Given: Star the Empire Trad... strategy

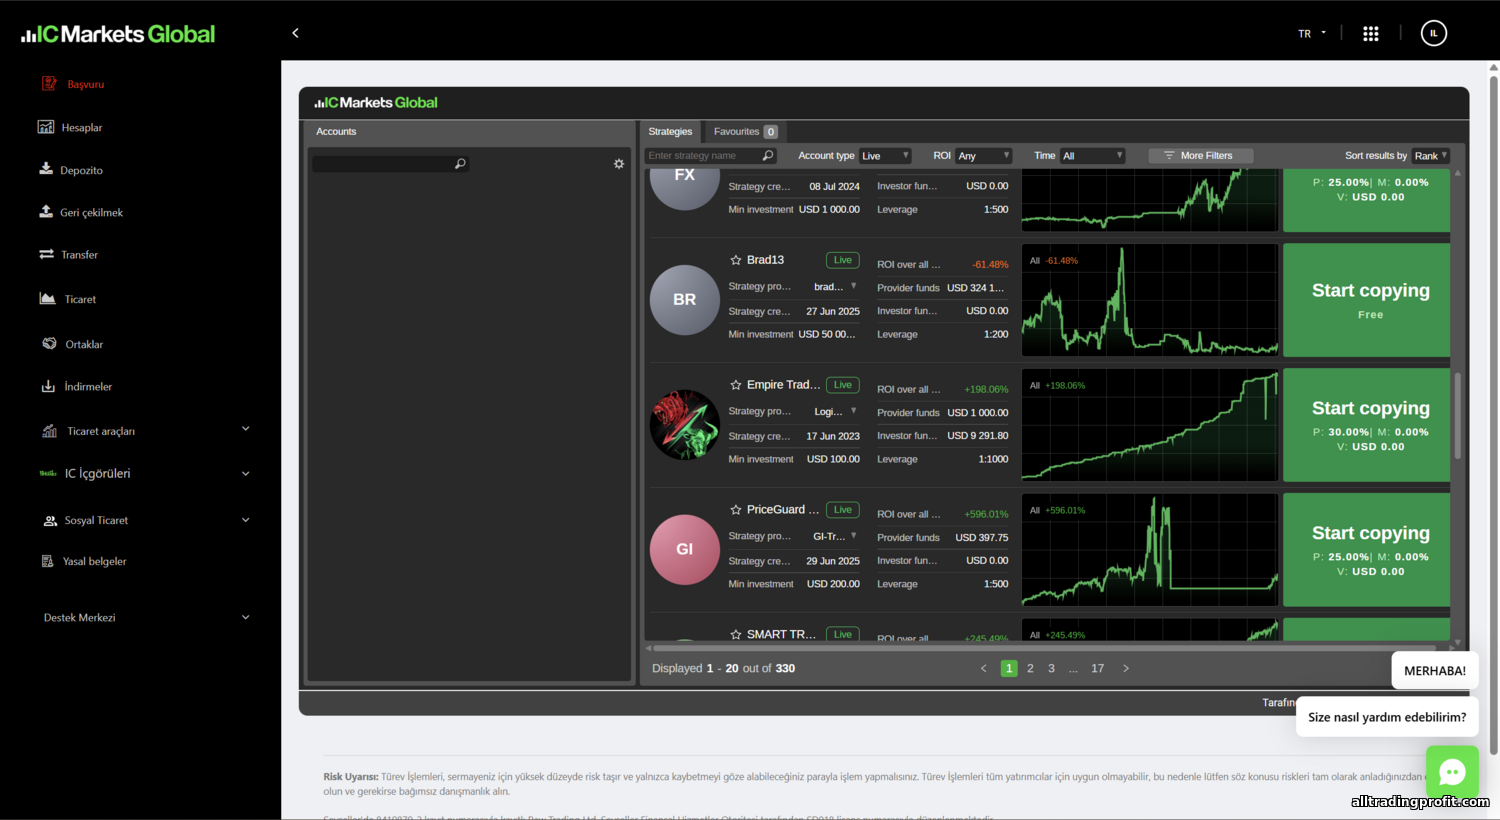Looking at the screenshot, I should pos(736,385).
